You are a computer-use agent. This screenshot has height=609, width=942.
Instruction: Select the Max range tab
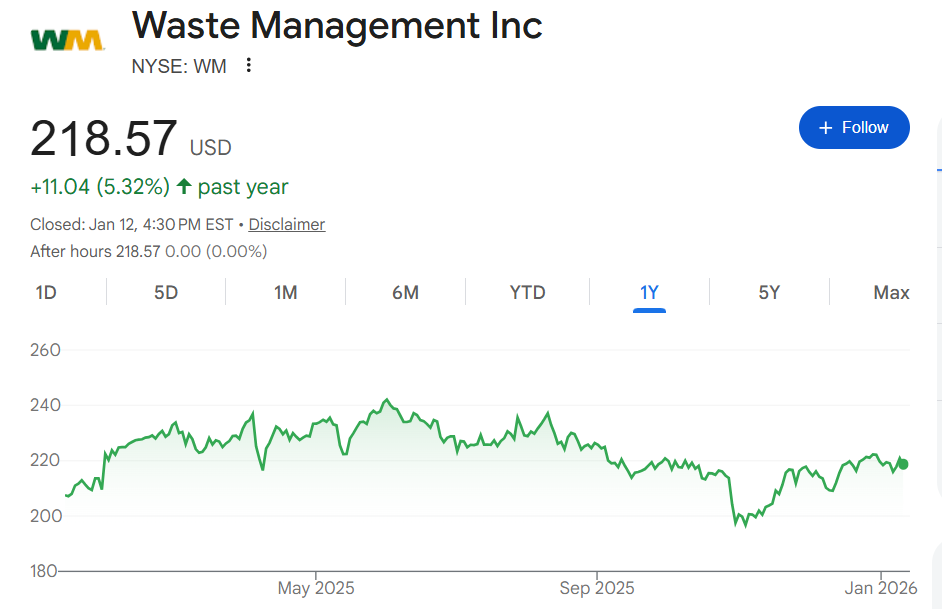[891, 293]
